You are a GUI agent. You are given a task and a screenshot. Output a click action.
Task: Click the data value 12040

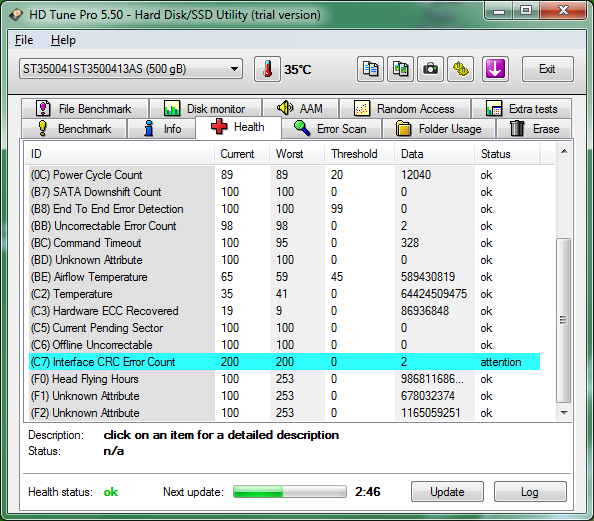click(x=416, y=175)
